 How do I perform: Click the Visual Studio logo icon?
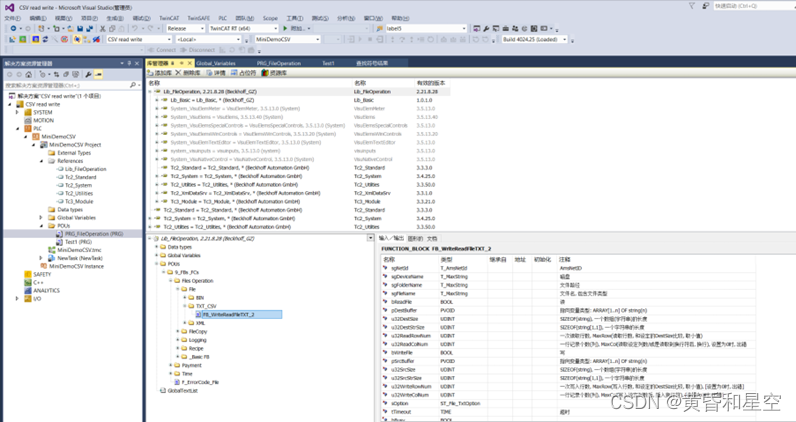[9, 7]
